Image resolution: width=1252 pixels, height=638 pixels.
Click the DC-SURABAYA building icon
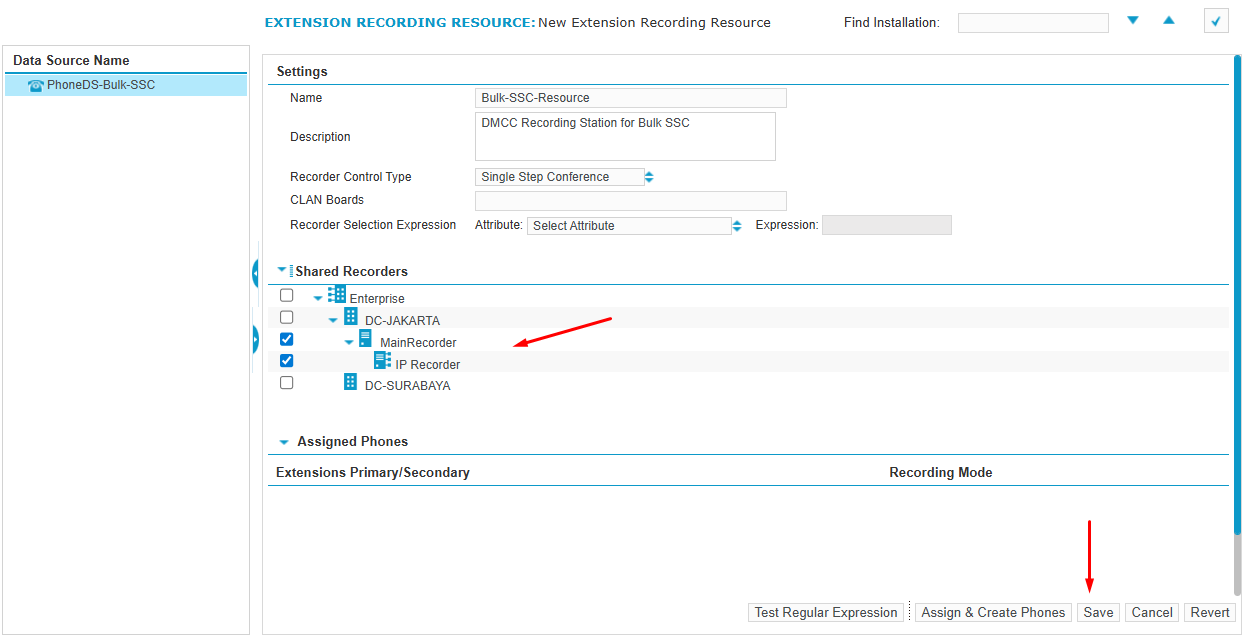pos(351,382)
